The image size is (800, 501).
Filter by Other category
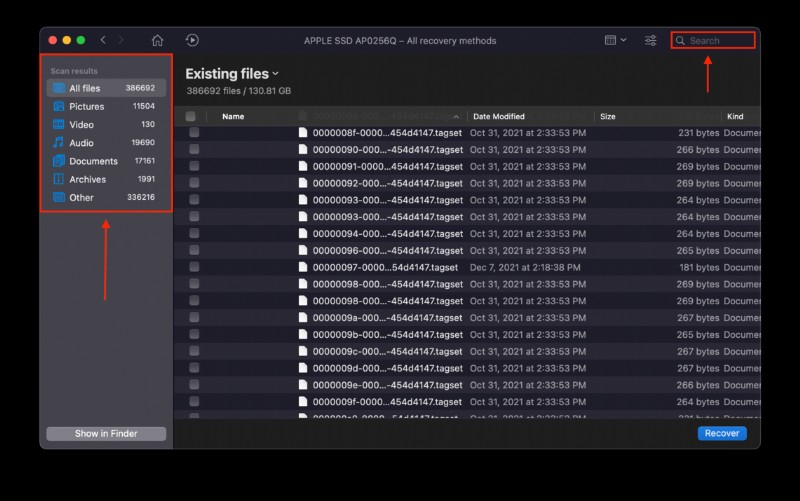pos(106,197)
